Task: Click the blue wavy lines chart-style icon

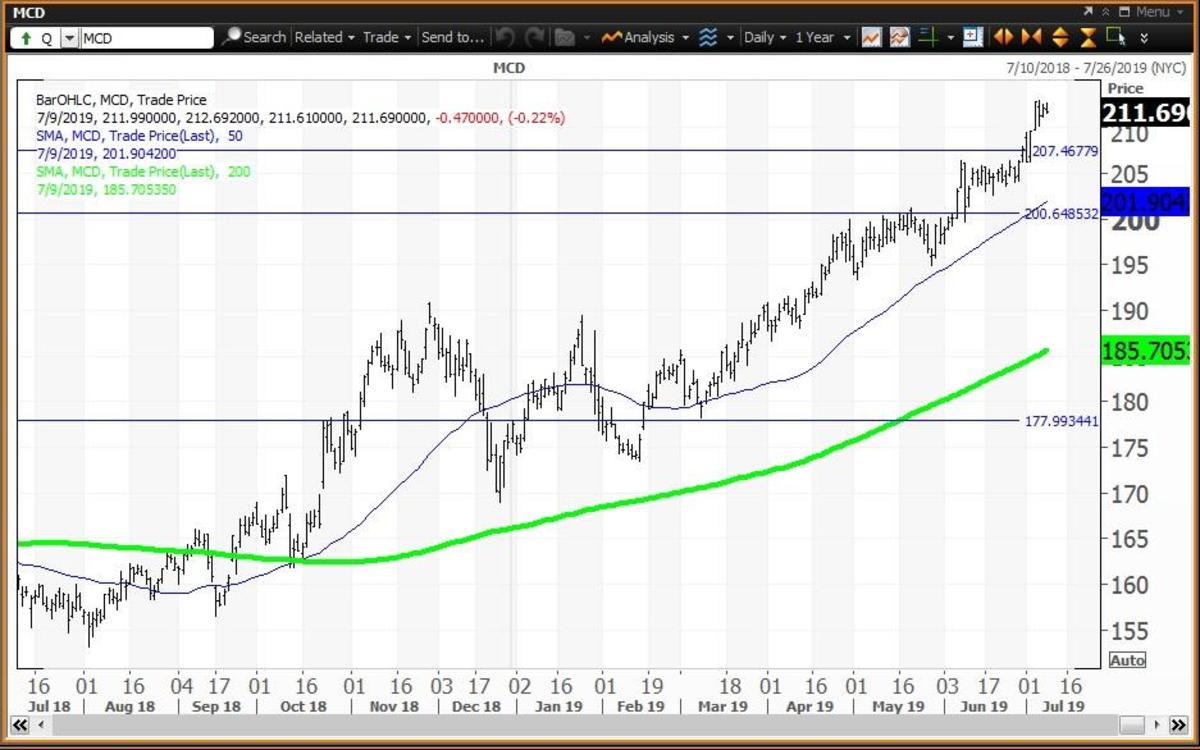Action: tap(708, 37)
